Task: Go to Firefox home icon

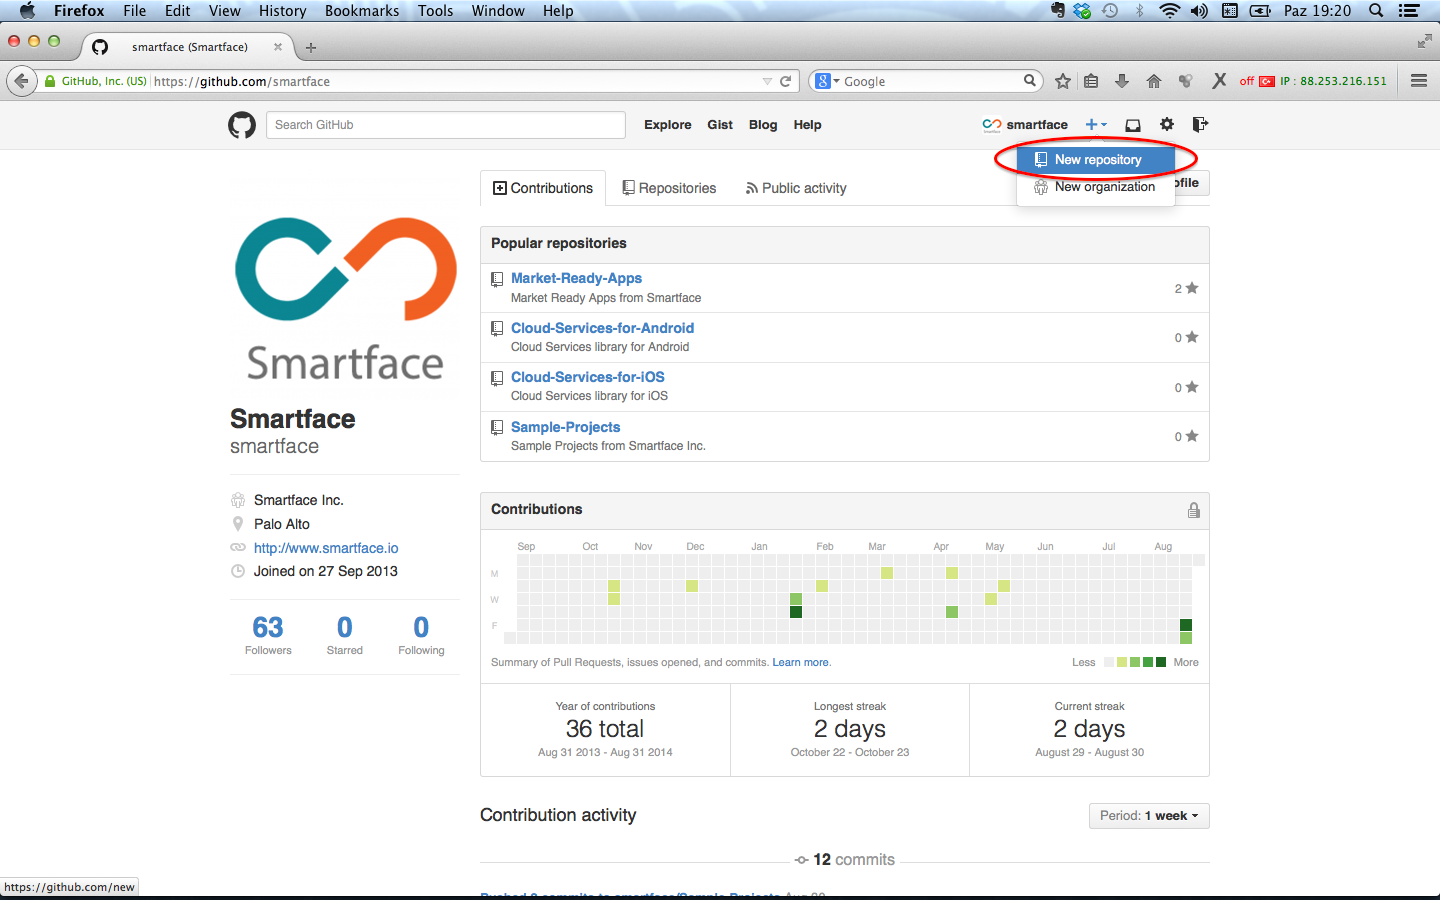Action: tap(1154, 81)
